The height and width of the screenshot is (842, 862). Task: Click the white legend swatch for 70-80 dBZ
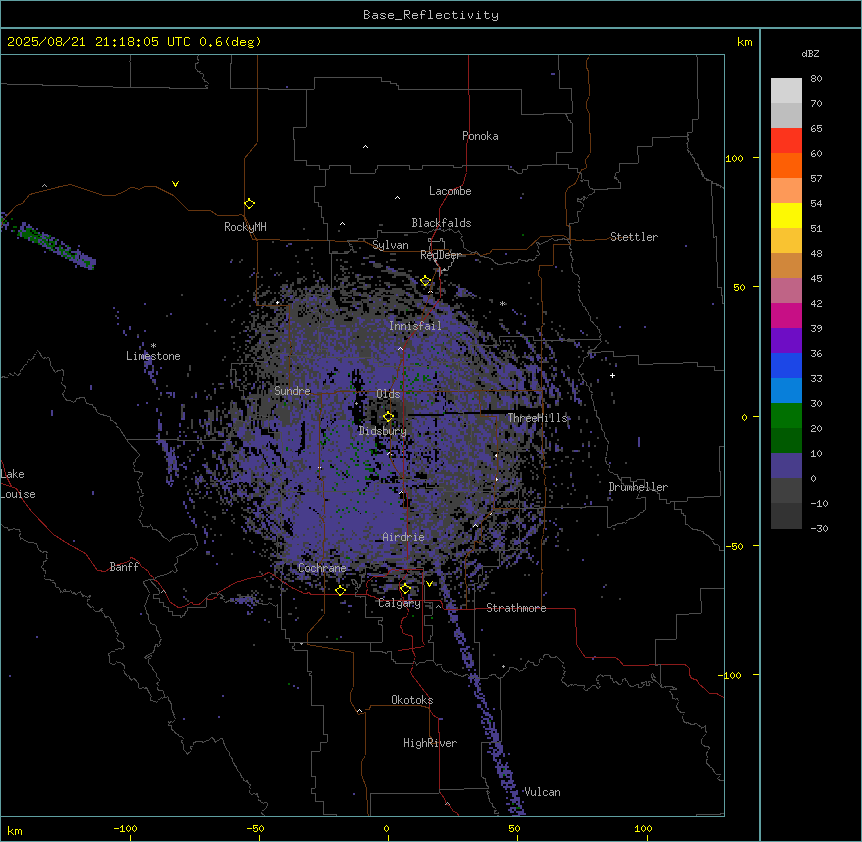[786, 91]
